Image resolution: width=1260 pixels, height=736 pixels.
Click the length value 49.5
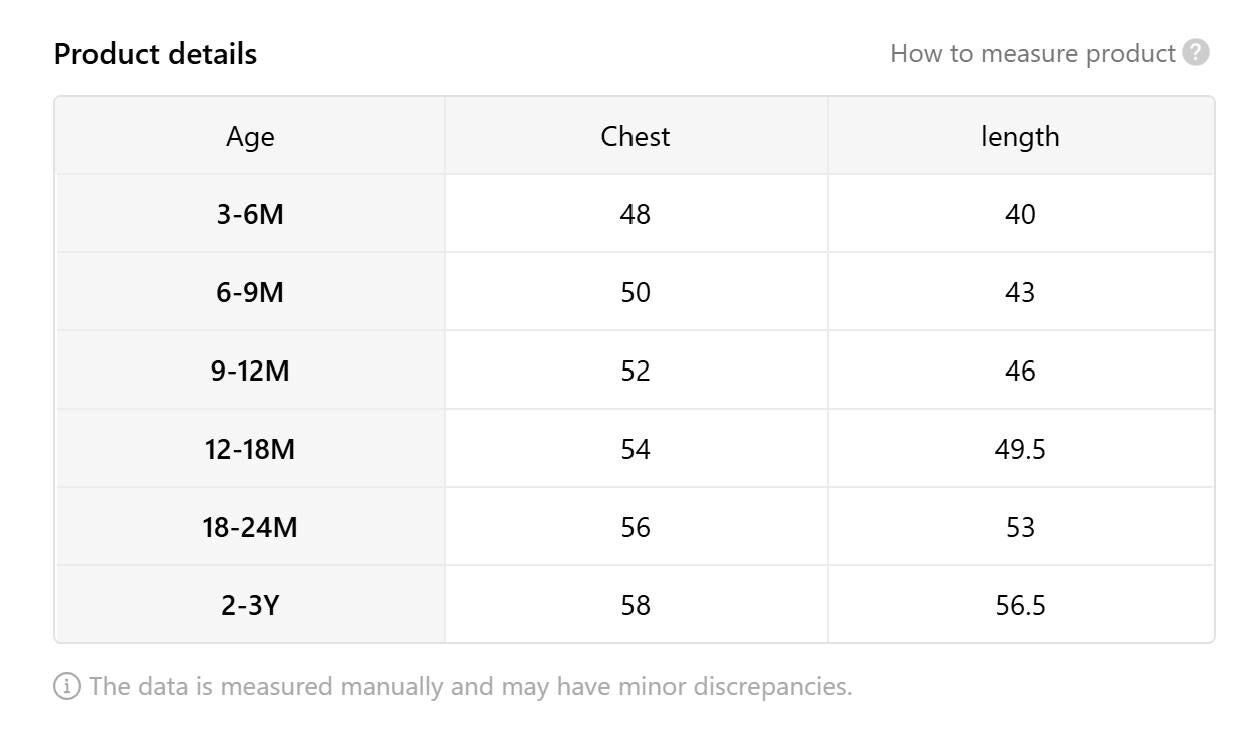[x=1020, y=449]
